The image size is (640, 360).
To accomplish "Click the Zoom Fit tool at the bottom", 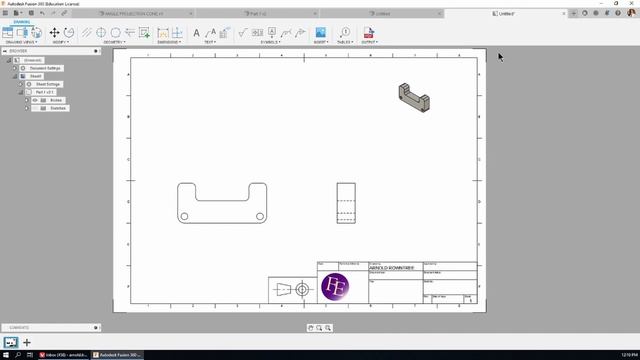I will click(x=328, y=328).
